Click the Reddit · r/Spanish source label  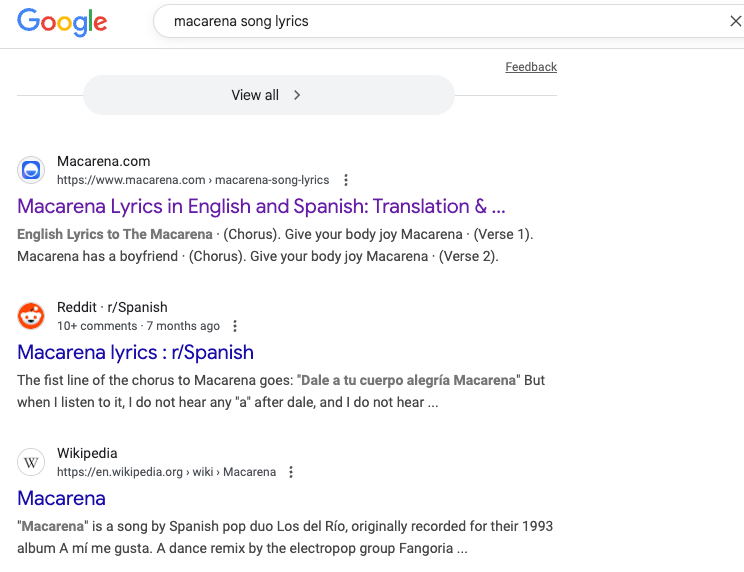pos(112,307)
